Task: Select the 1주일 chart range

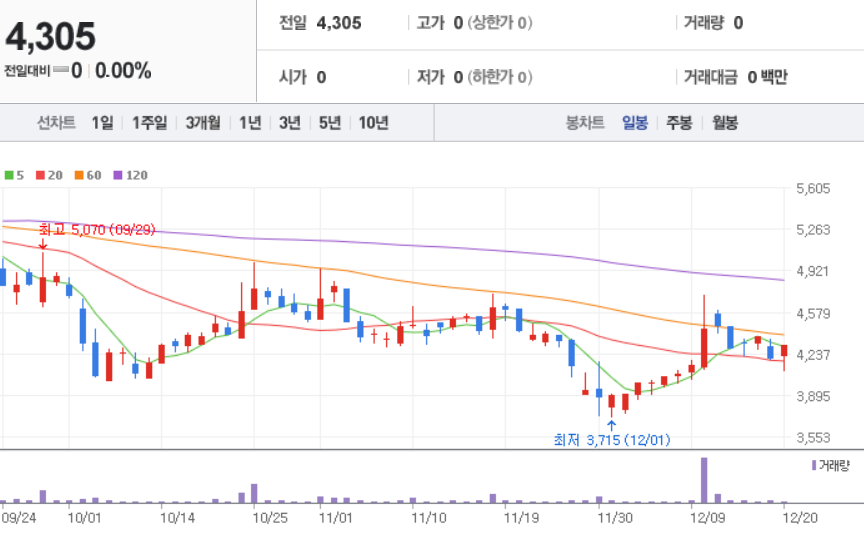Action: (149, 122)
